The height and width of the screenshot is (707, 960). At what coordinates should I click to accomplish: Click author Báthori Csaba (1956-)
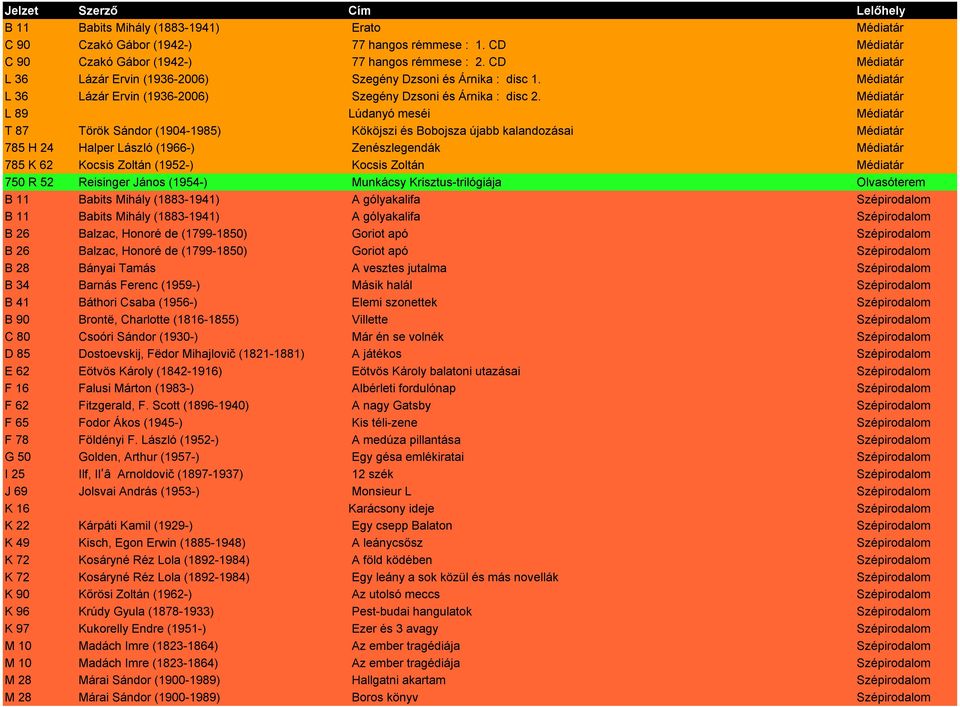(x=138, y=302)
